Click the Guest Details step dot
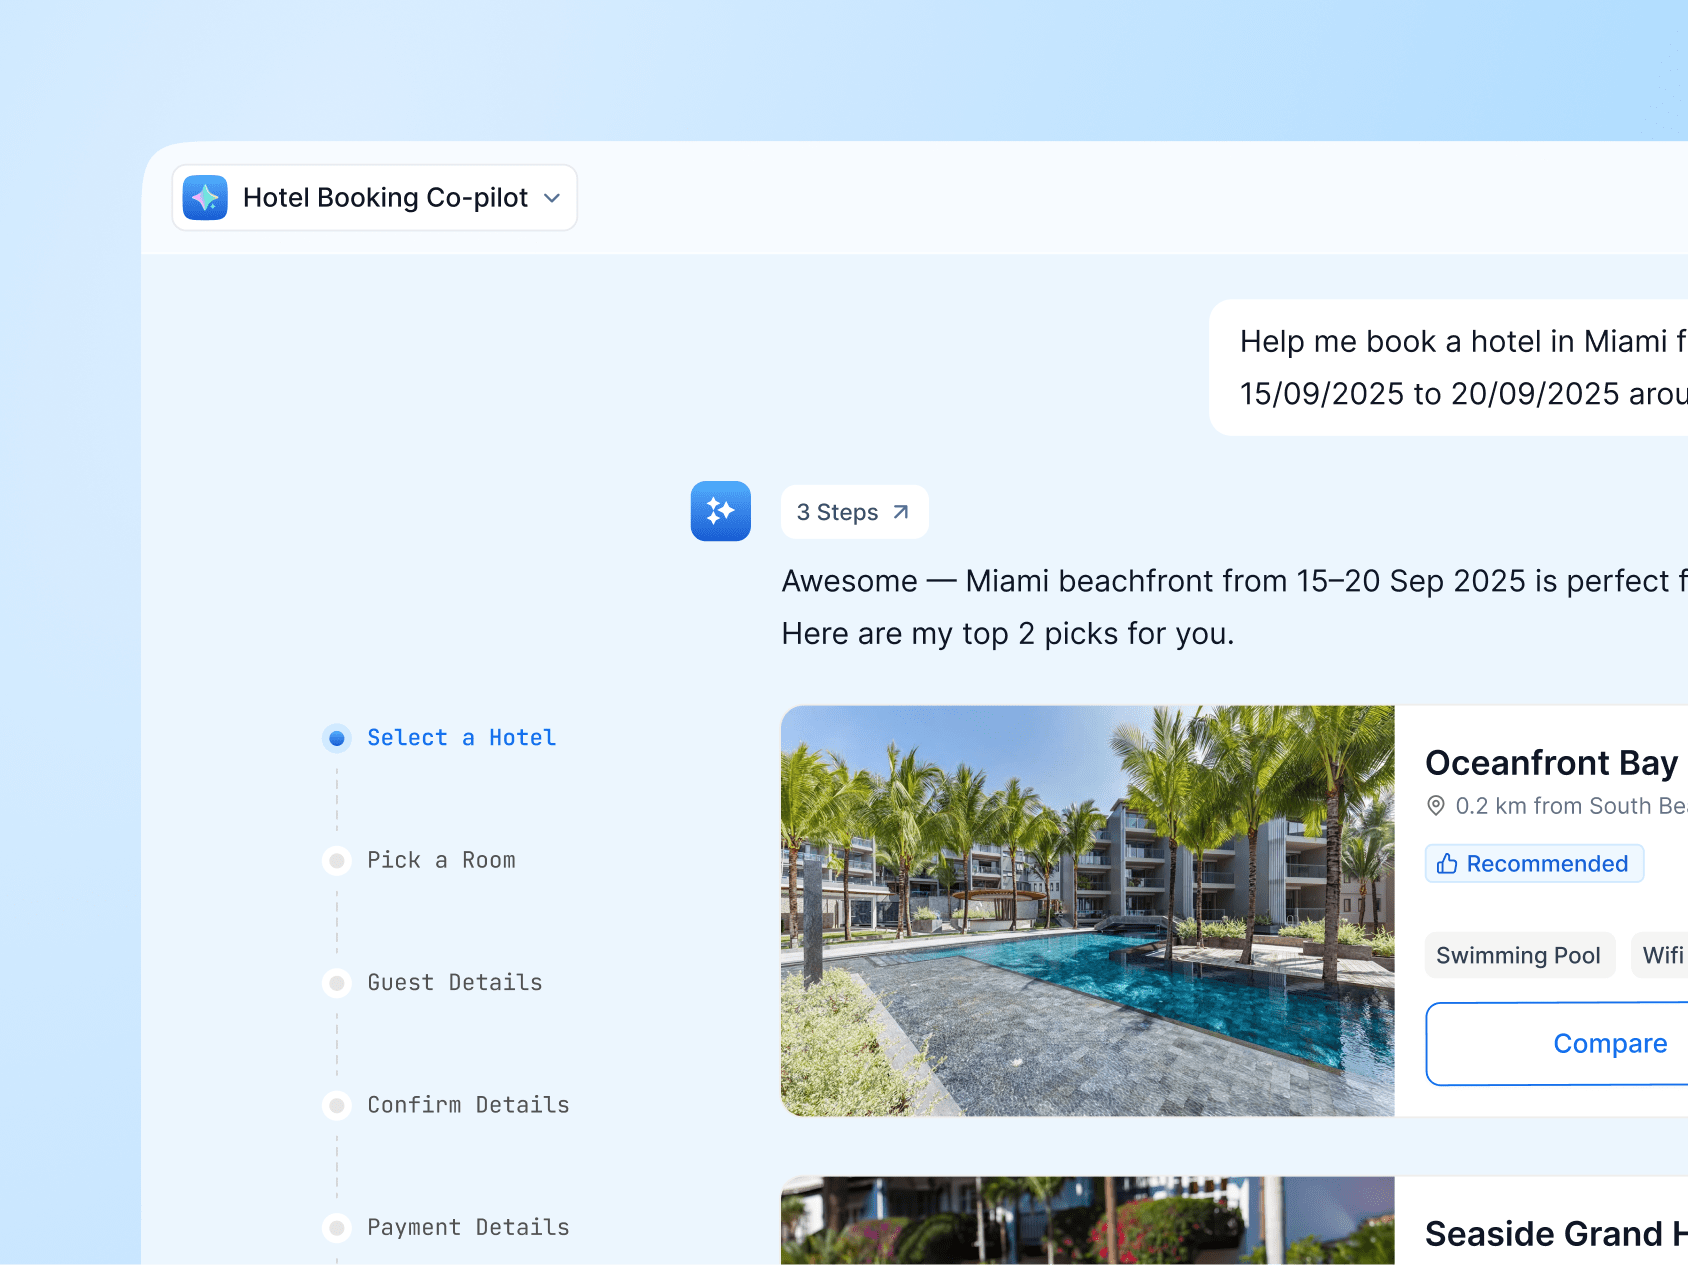This screenshot has height=1265, width=1688. tap(337, 983)
